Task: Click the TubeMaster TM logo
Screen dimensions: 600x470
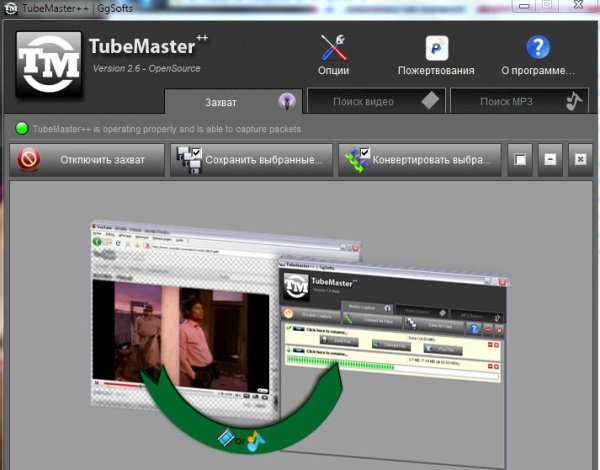Action: pyautogui.click(x=49, y=64)
